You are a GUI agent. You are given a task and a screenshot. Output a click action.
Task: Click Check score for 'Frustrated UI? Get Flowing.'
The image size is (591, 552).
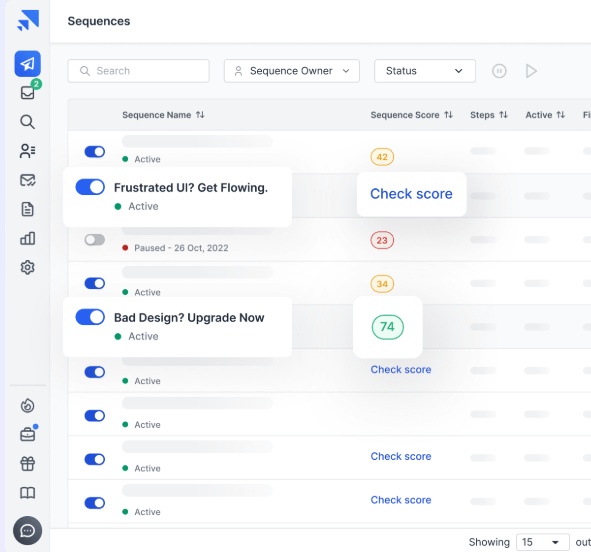[411, 194]
